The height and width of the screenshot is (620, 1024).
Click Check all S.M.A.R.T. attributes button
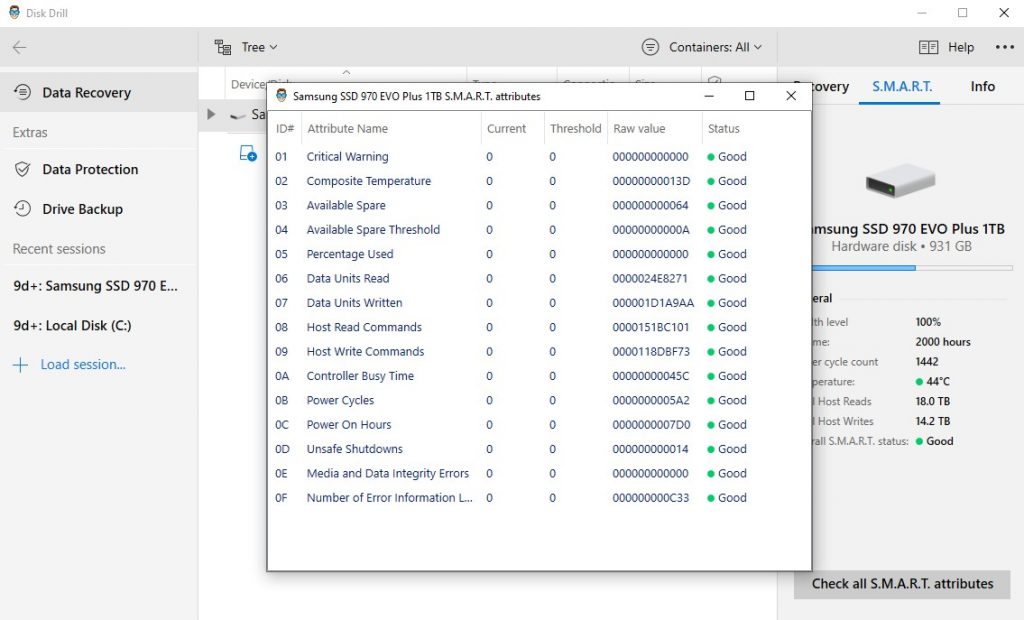(x=902, y=584)
